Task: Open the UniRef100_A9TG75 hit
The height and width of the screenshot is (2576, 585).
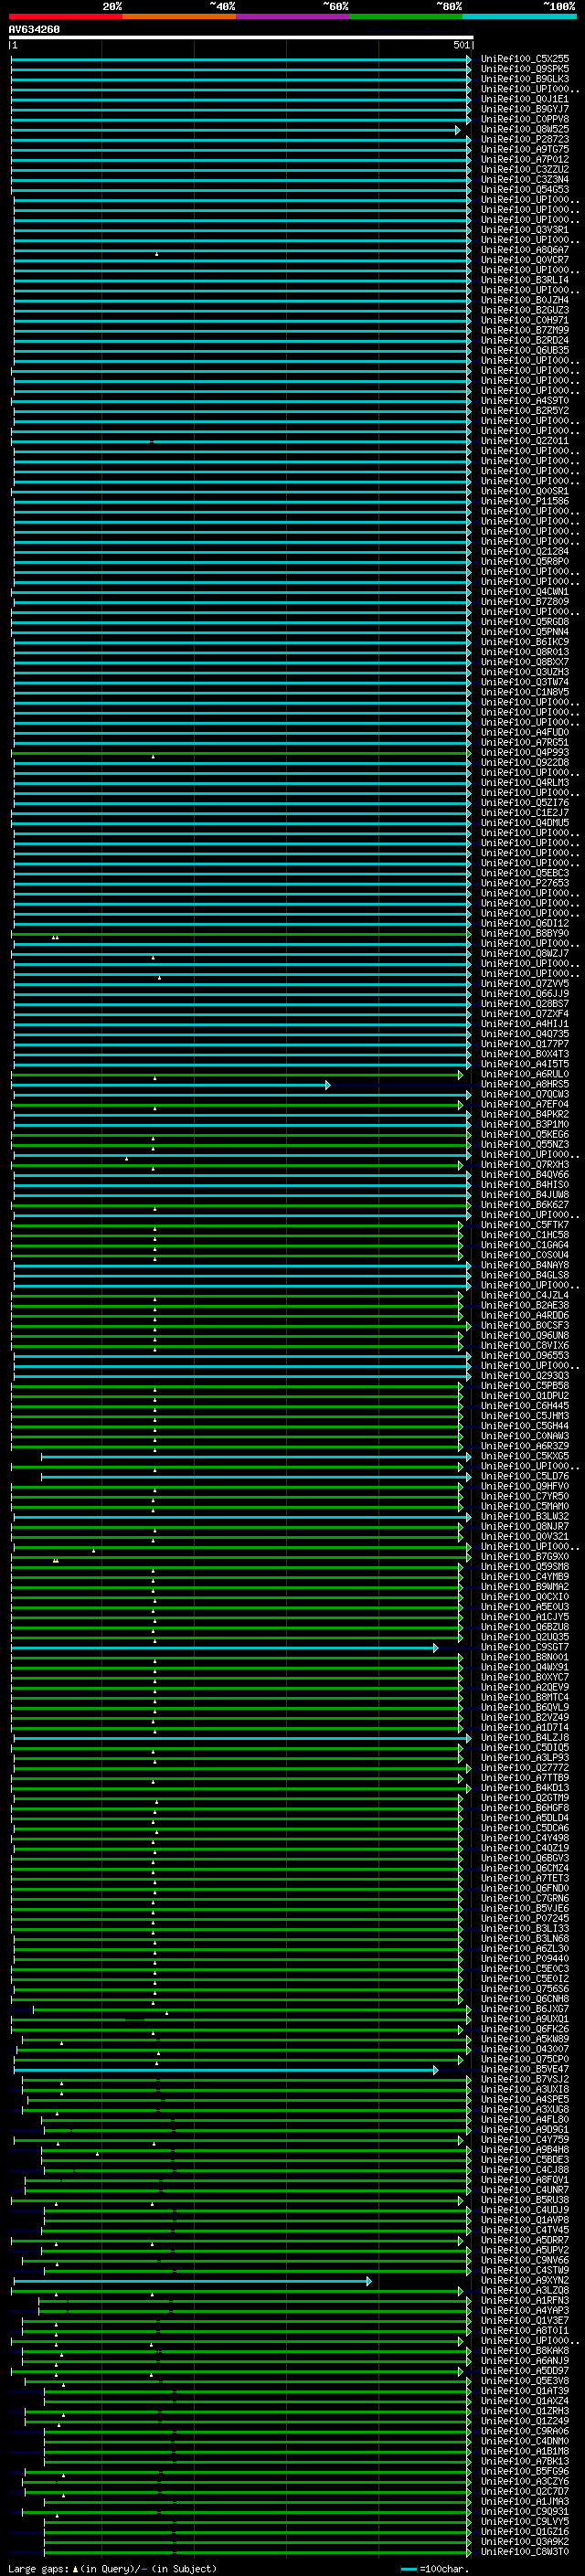Action: [525, 149]
